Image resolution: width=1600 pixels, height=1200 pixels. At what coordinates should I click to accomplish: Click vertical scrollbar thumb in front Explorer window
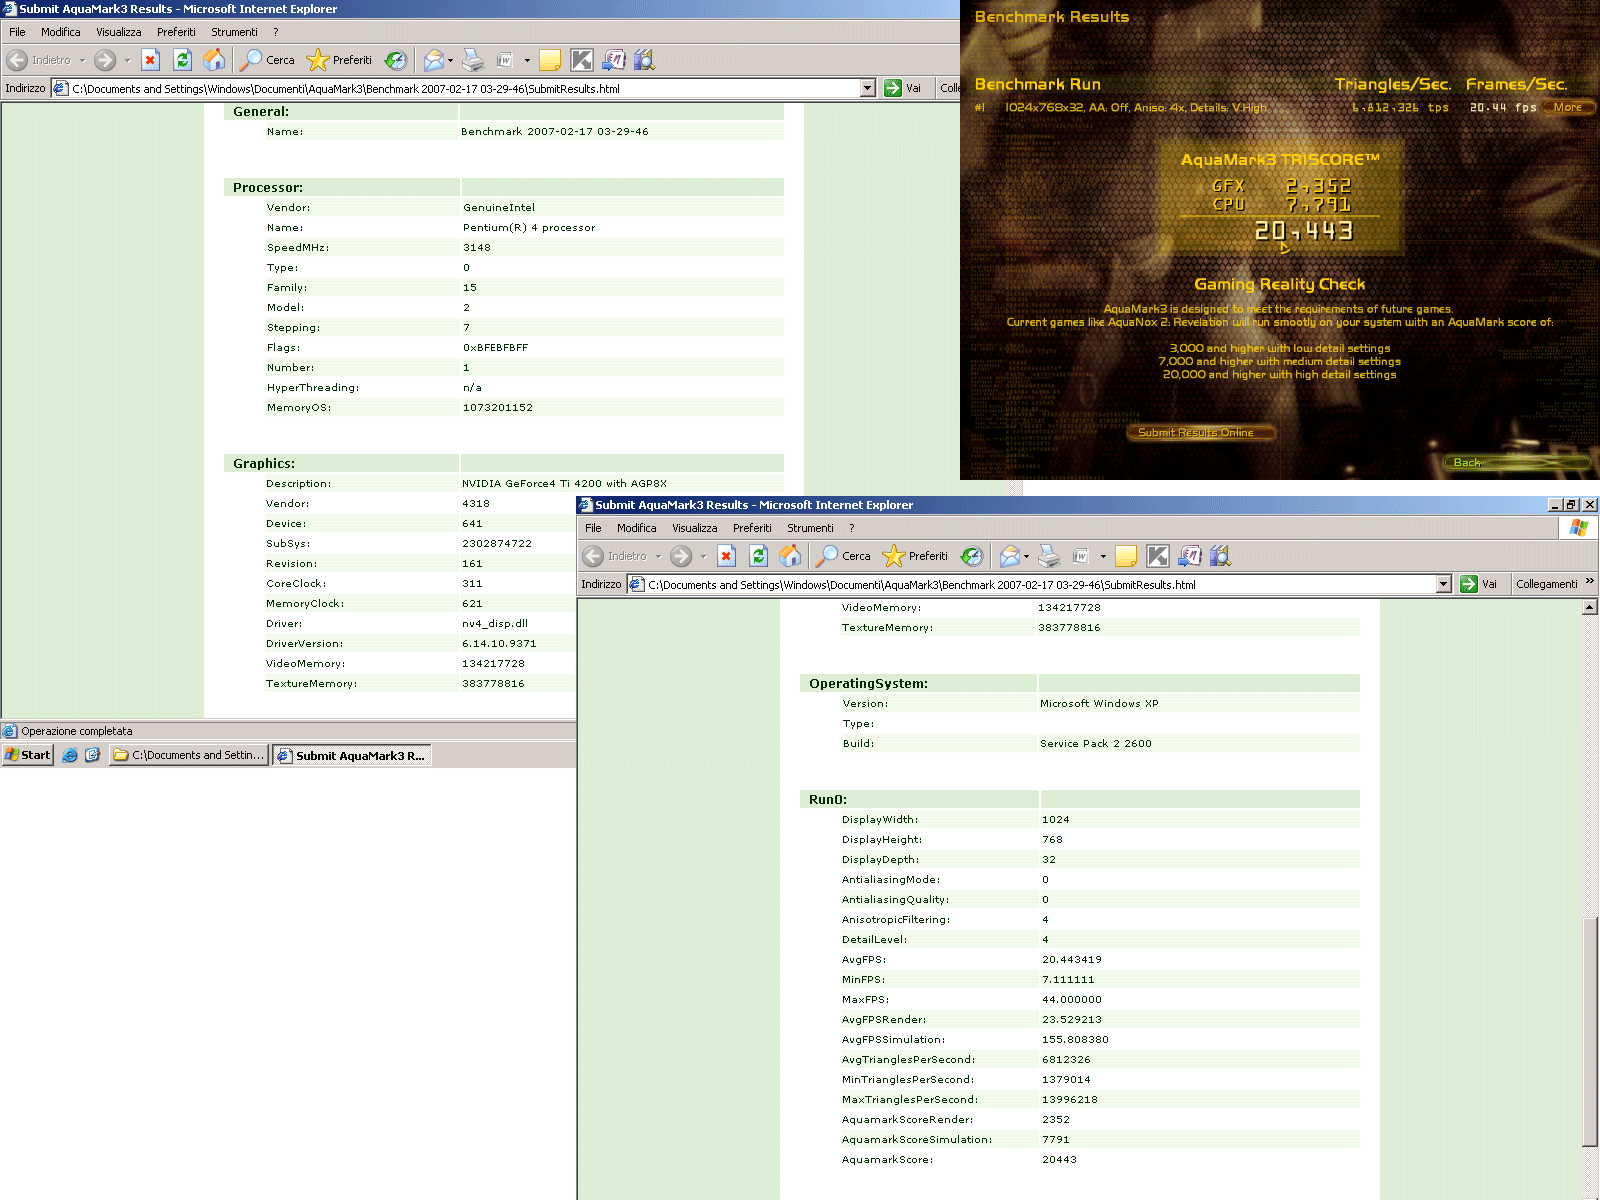coord(1590,1030)
